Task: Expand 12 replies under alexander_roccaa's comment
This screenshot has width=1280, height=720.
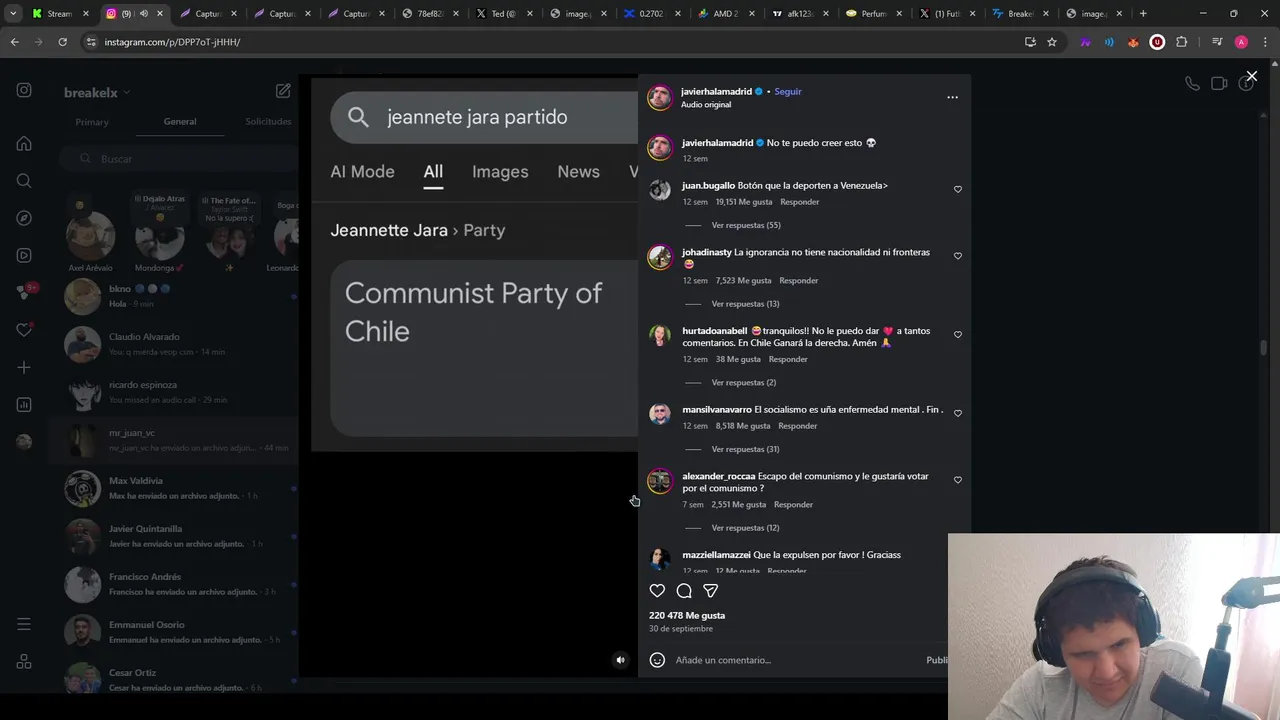Action: [745, 528]
